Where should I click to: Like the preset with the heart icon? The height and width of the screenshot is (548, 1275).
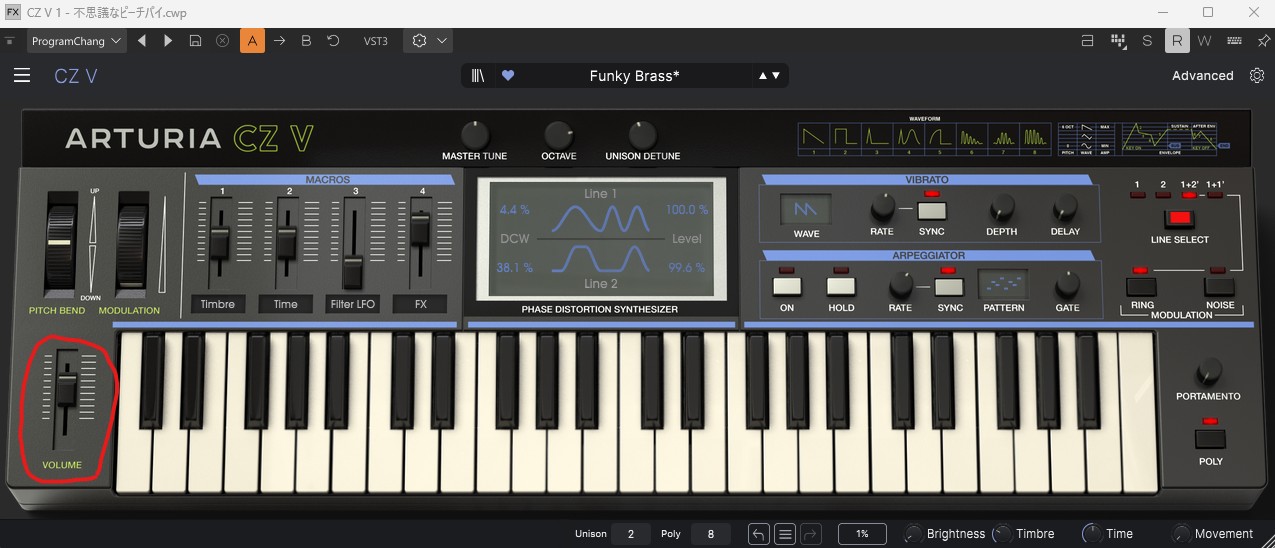(x=508, y=75)
